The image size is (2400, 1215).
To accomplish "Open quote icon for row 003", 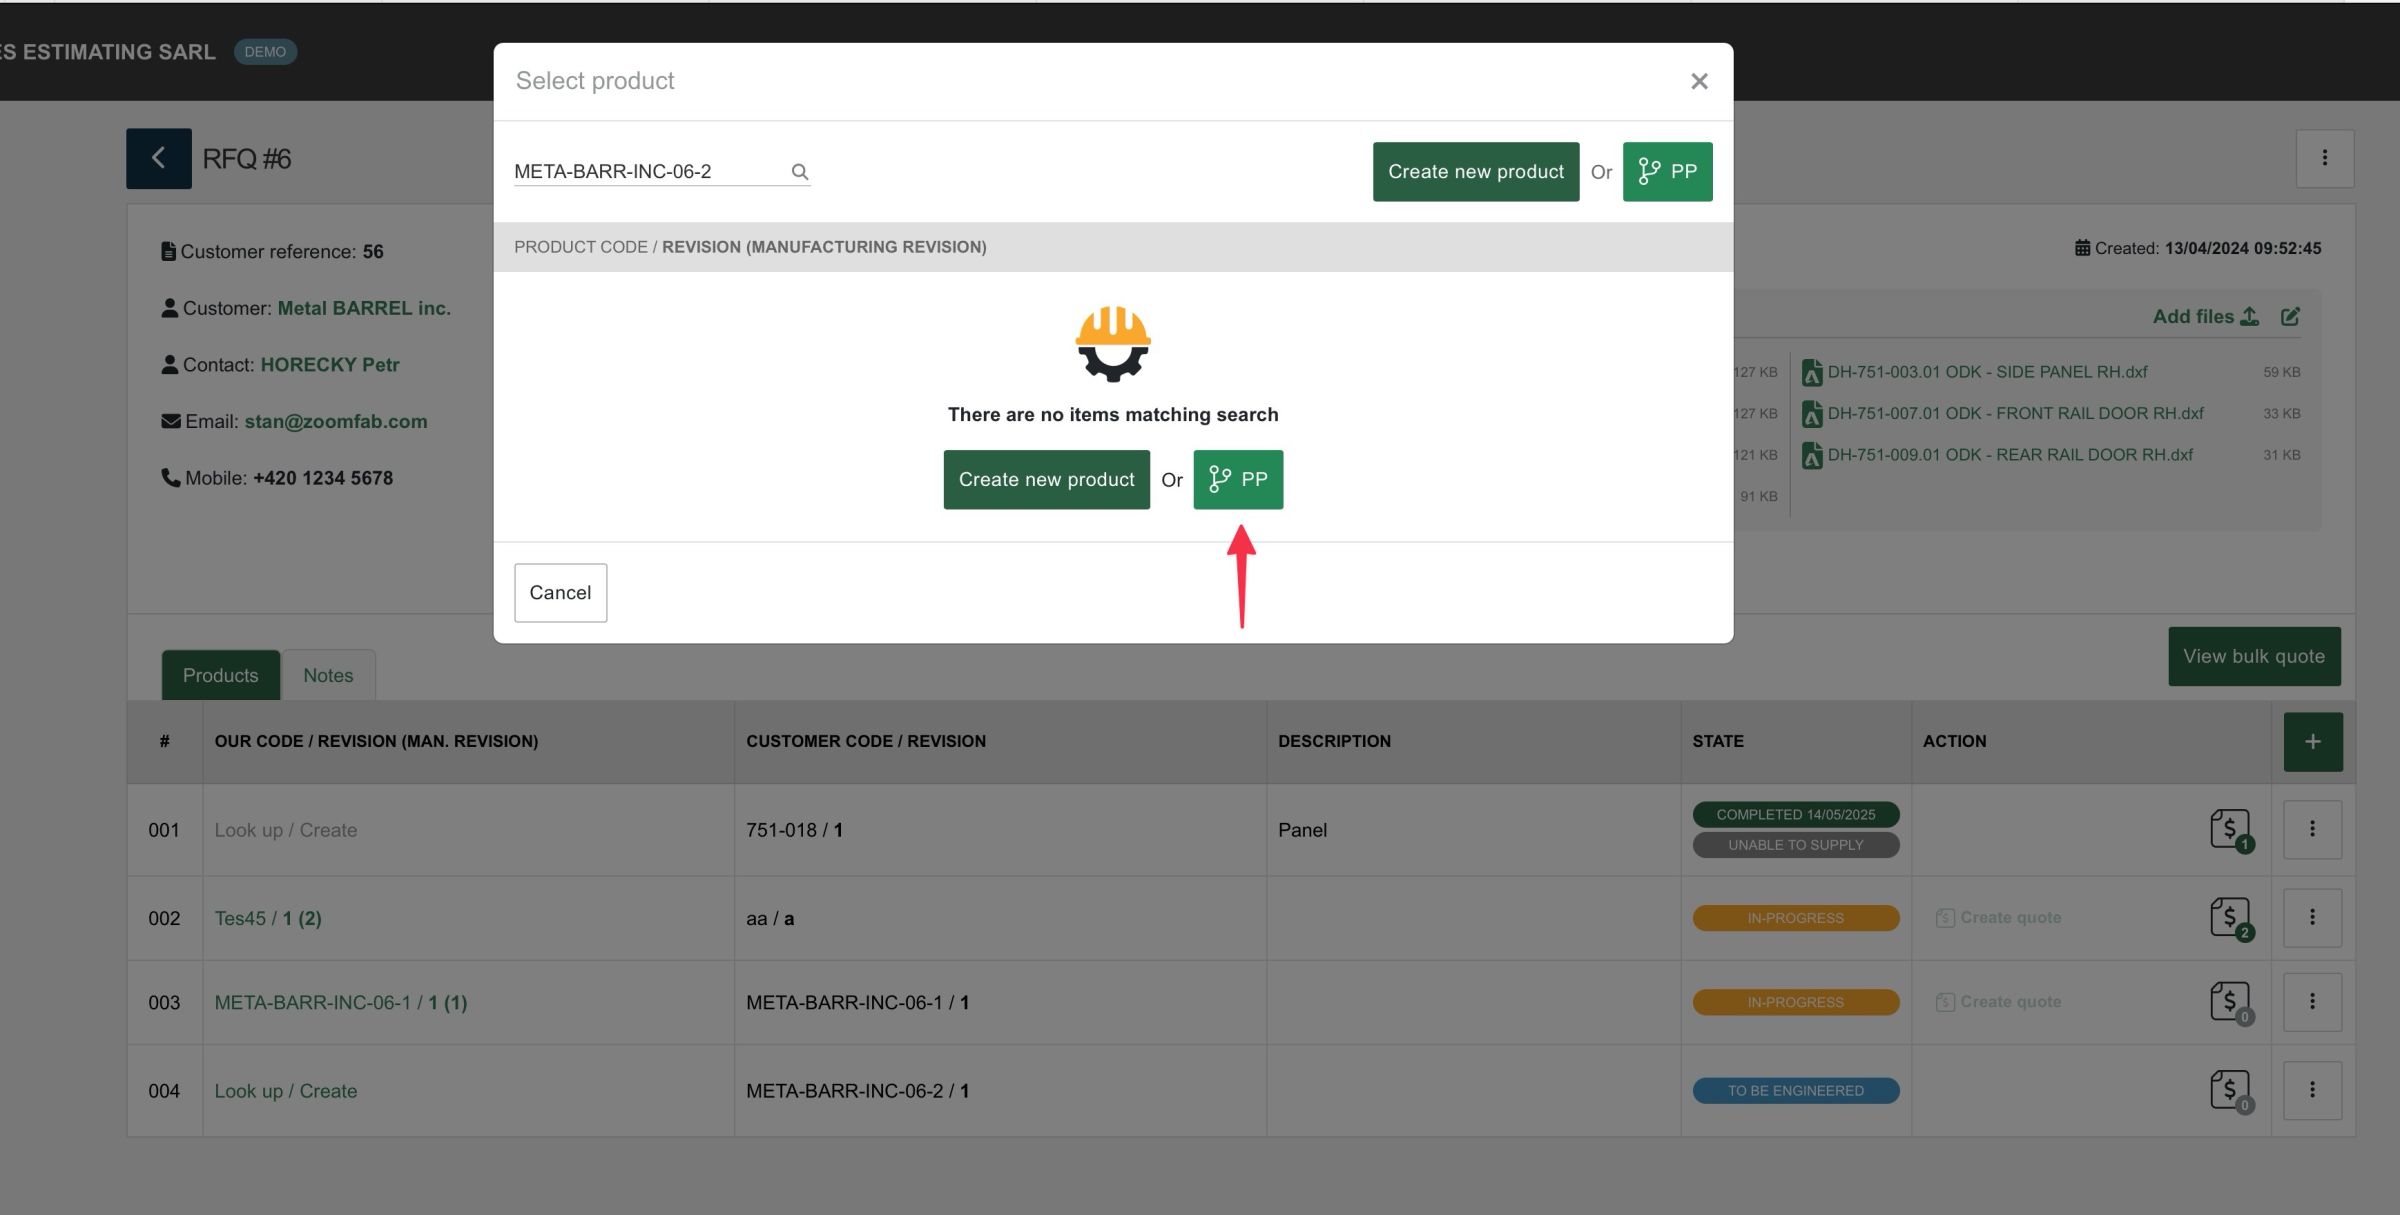I will (2229, 1002).
